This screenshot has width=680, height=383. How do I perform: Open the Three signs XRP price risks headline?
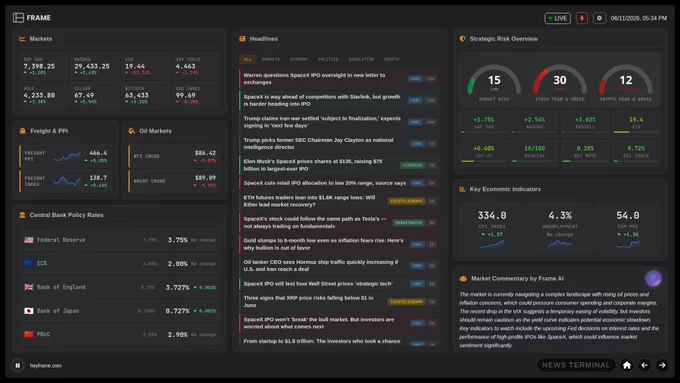[x=339, y=301]
